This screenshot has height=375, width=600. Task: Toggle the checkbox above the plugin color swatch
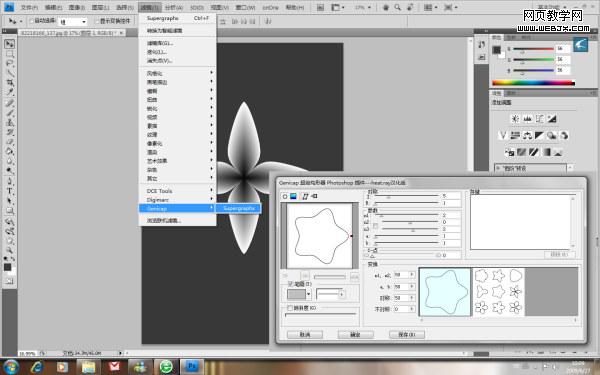290,284
